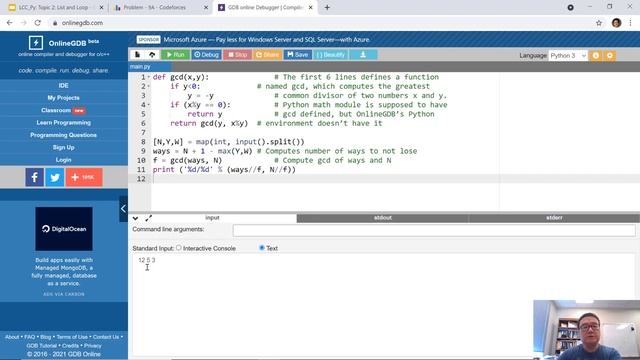Open a new browser tab plus icon
Screen dimensions: 640x360
coord(327,7)
